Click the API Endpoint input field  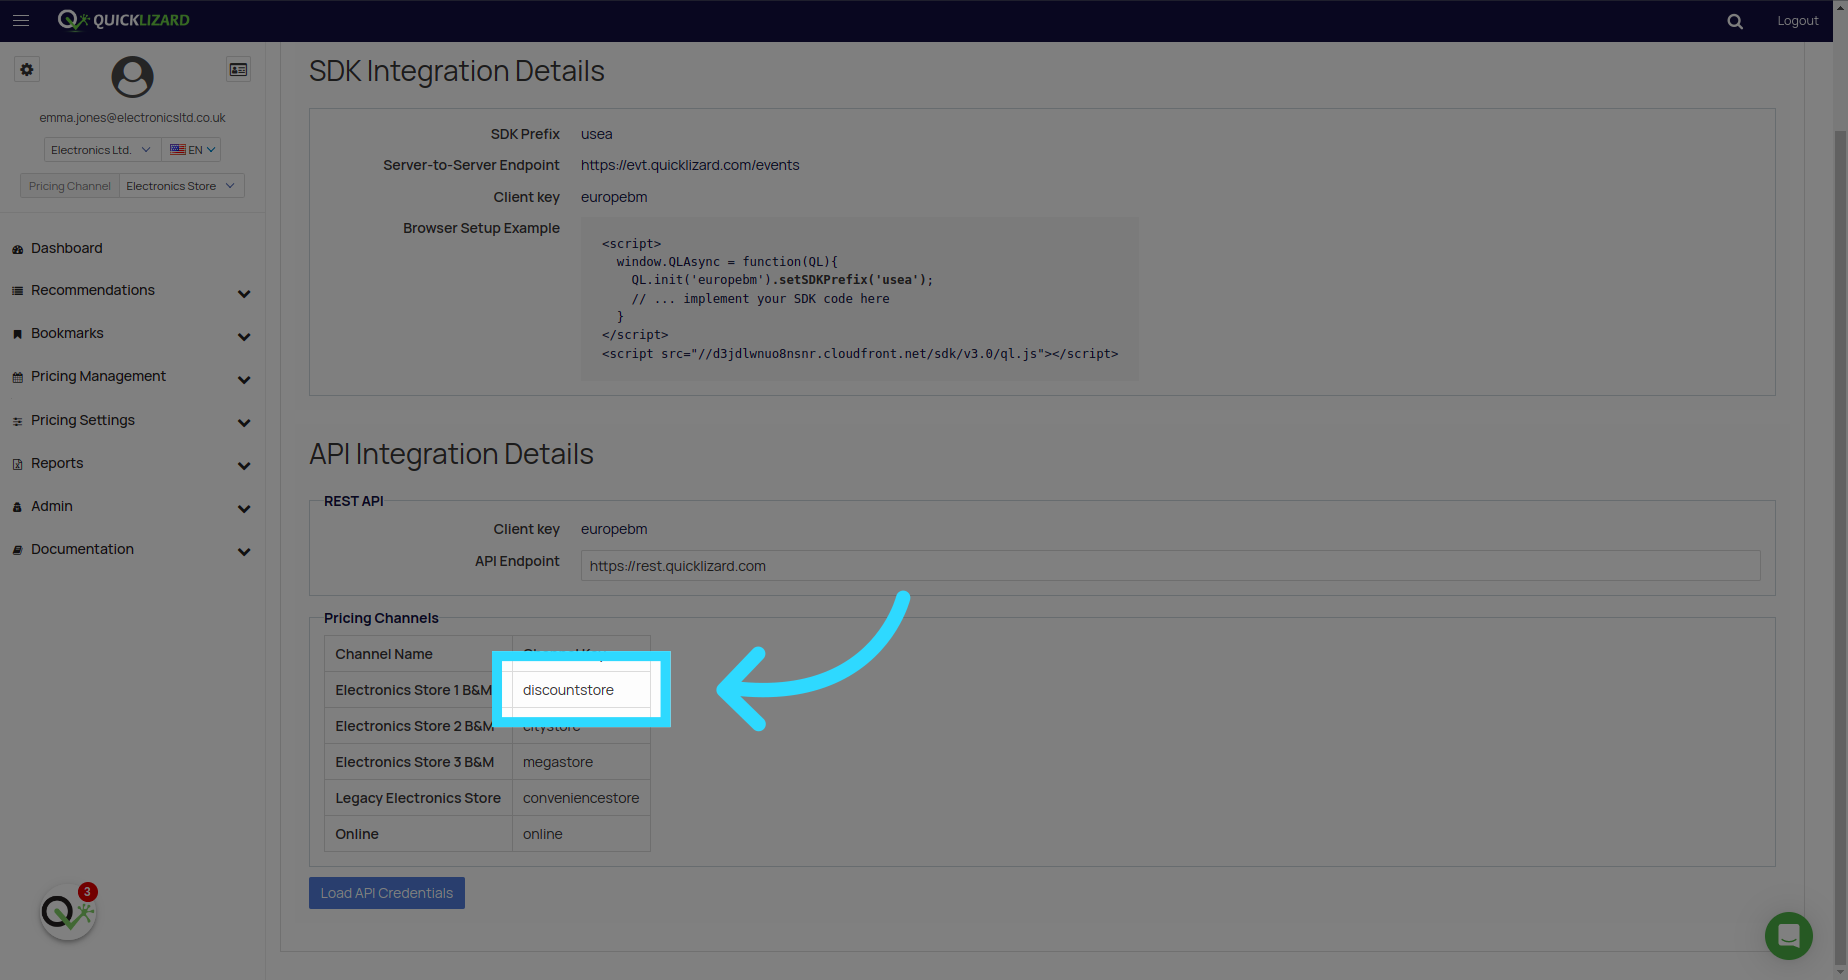pos(1170,566)
